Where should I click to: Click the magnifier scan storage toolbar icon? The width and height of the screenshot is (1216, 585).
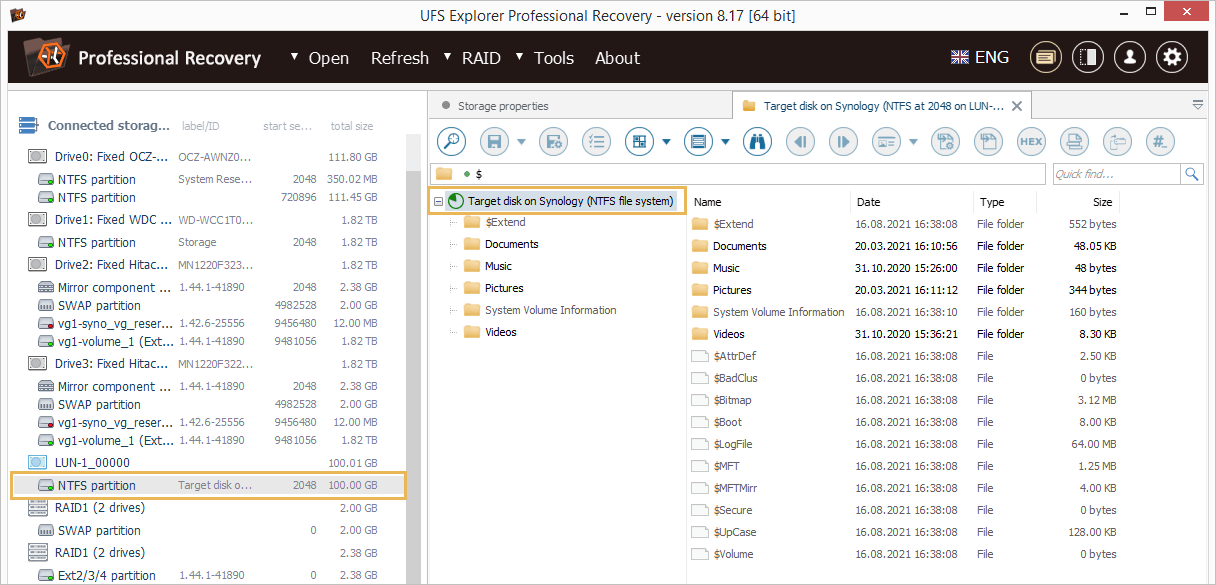point(452,142)
